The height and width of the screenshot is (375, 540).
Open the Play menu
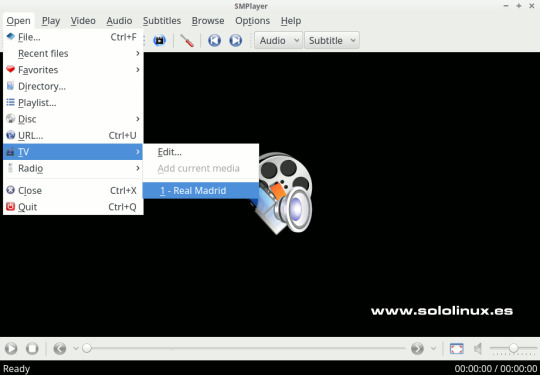point(51,21)
